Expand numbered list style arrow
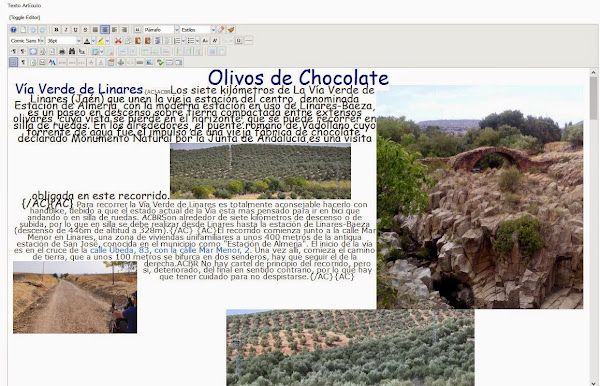The width and height of the screenshot is (600, 386). (183, 41)
